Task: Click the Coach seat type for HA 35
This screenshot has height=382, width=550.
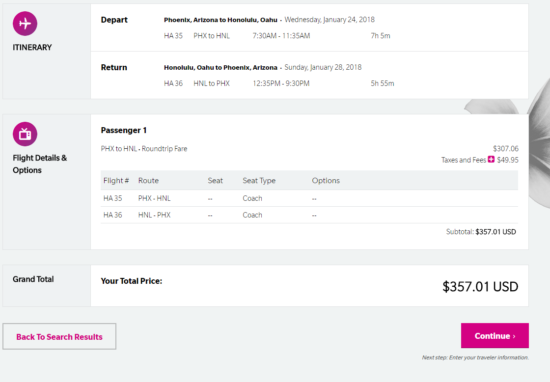Action: point(252,199)
